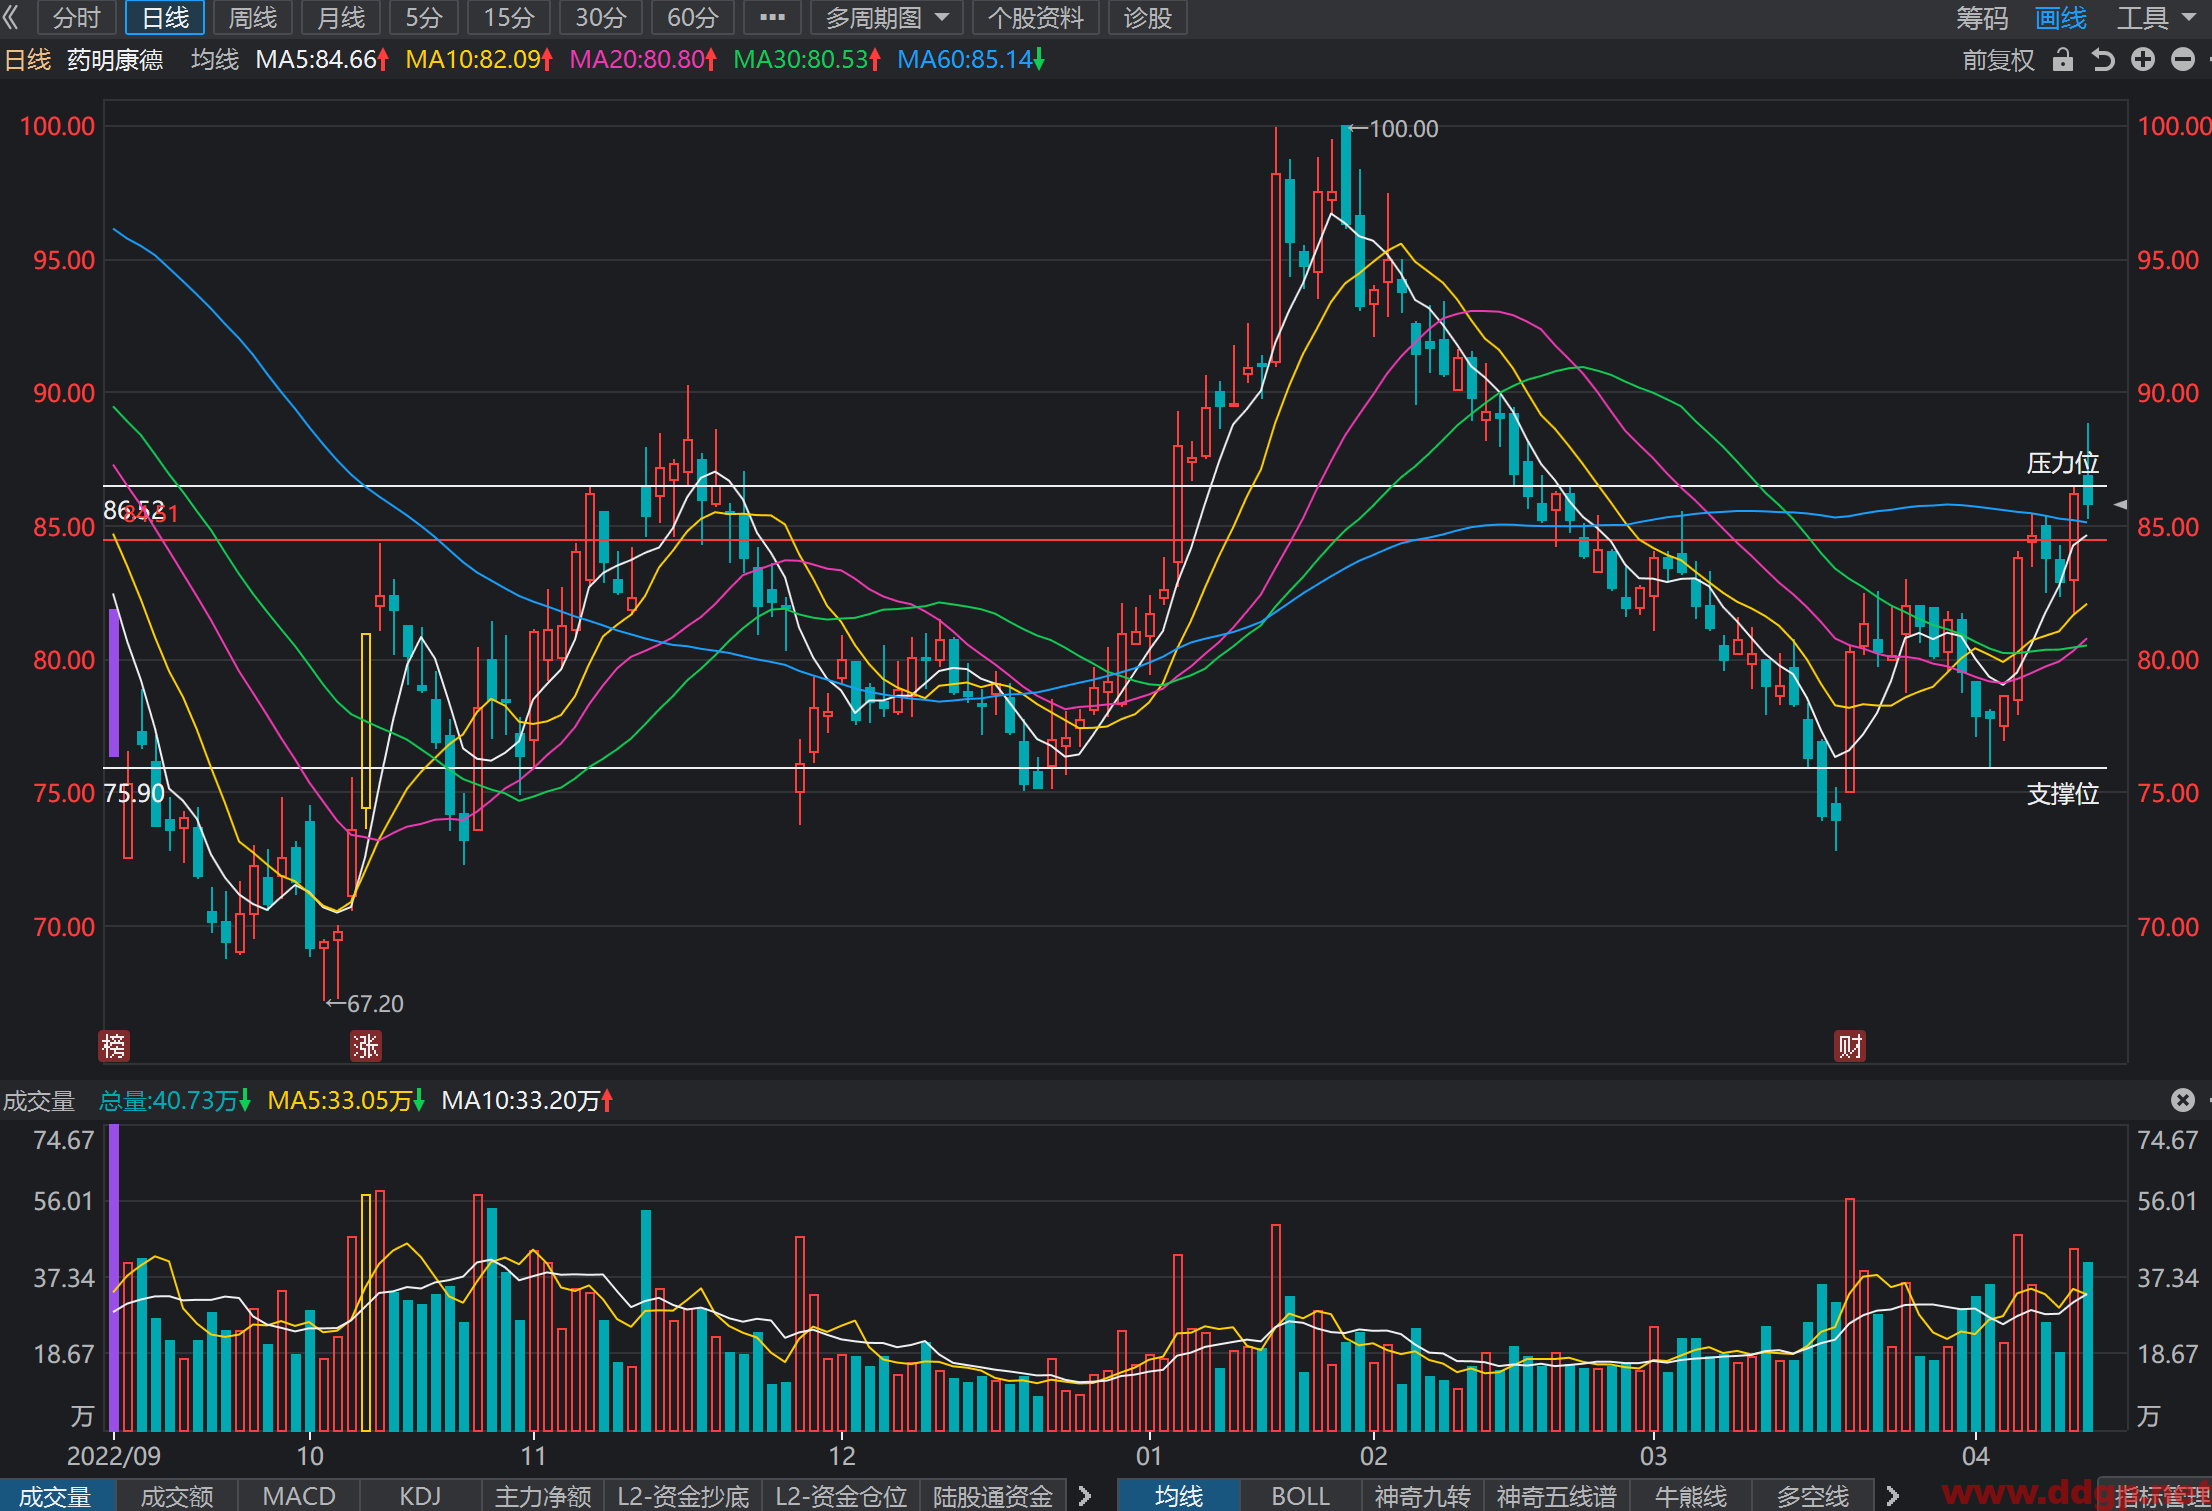Click the volume MA5:33.05万 label

click(346, 1101)
